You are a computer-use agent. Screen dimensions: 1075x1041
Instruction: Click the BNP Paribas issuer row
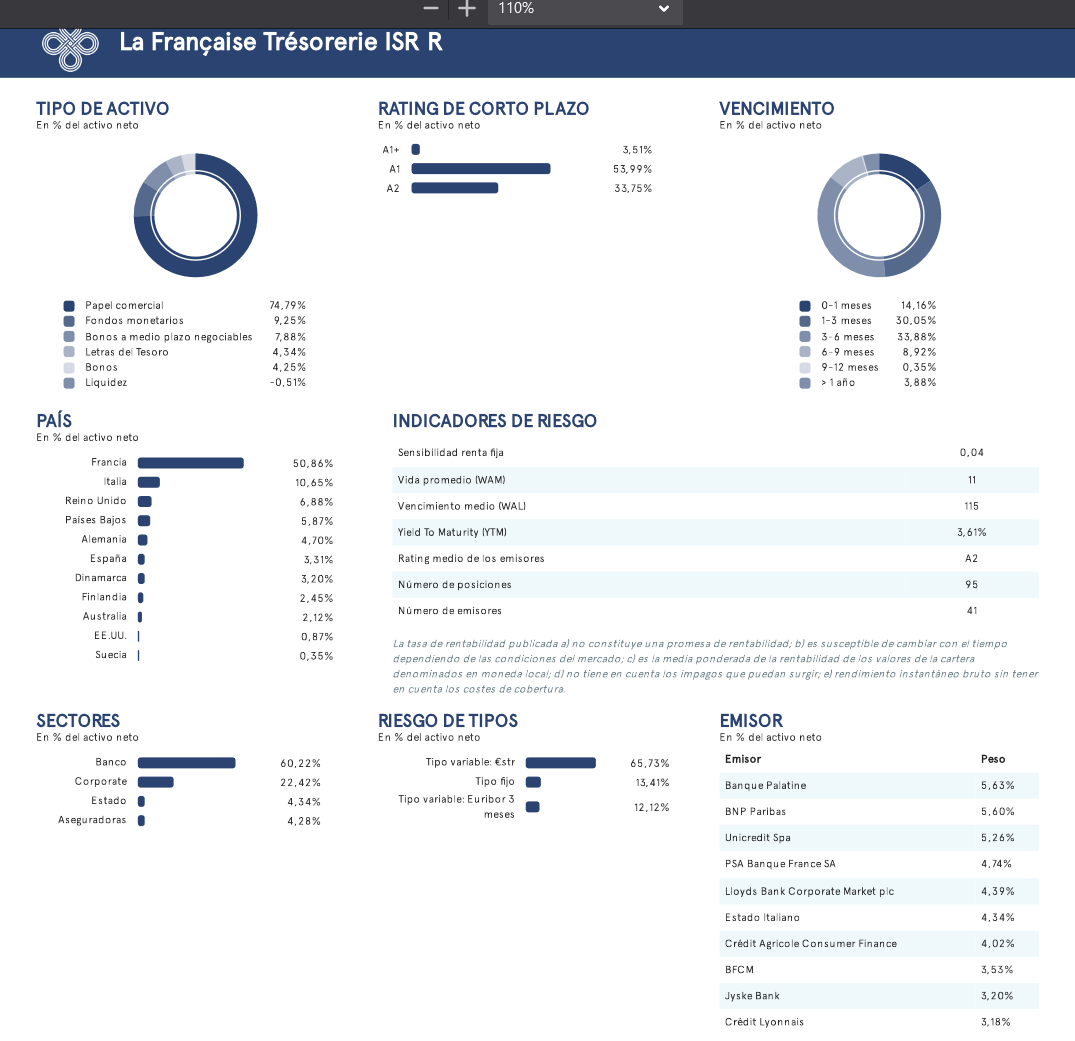click(x=879, y=811)
